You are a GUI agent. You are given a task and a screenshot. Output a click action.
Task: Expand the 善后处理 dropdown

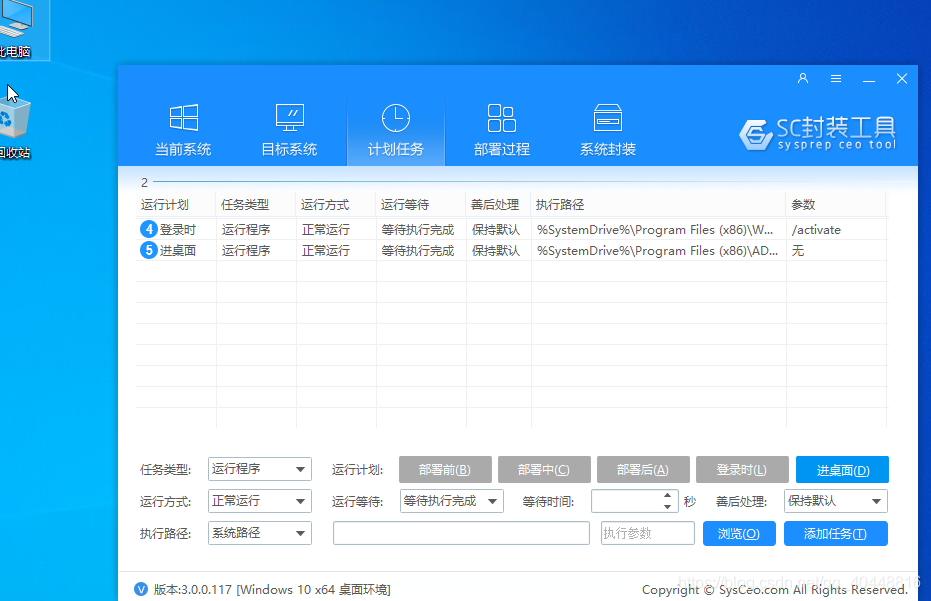(x=836, y=501)
